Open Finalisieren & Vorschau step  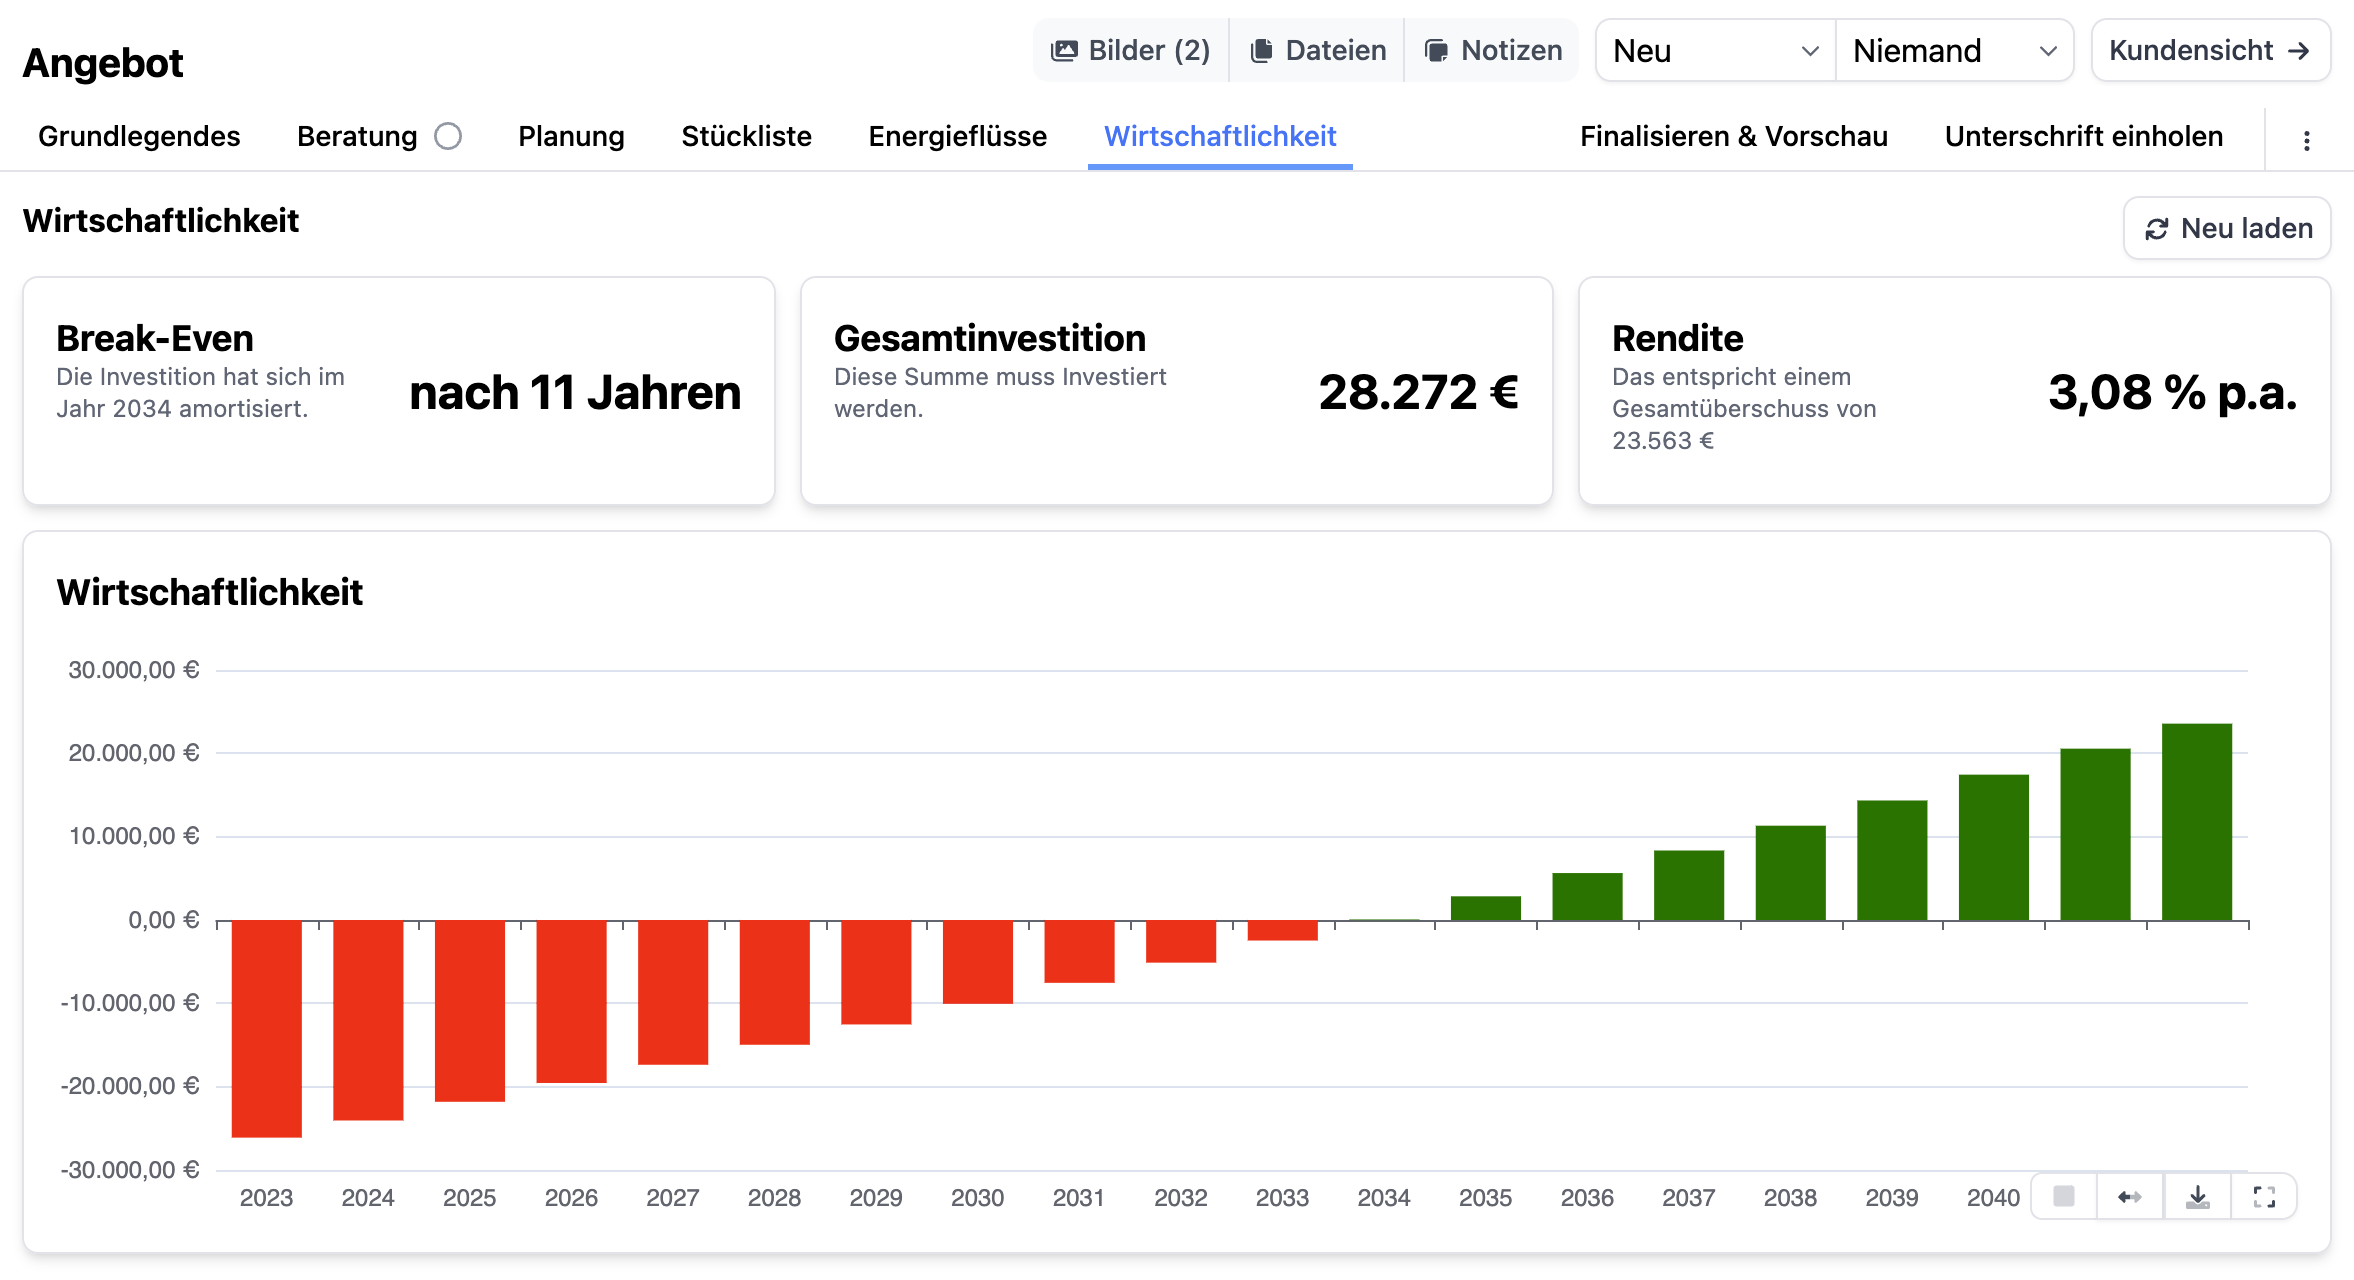1733,136
